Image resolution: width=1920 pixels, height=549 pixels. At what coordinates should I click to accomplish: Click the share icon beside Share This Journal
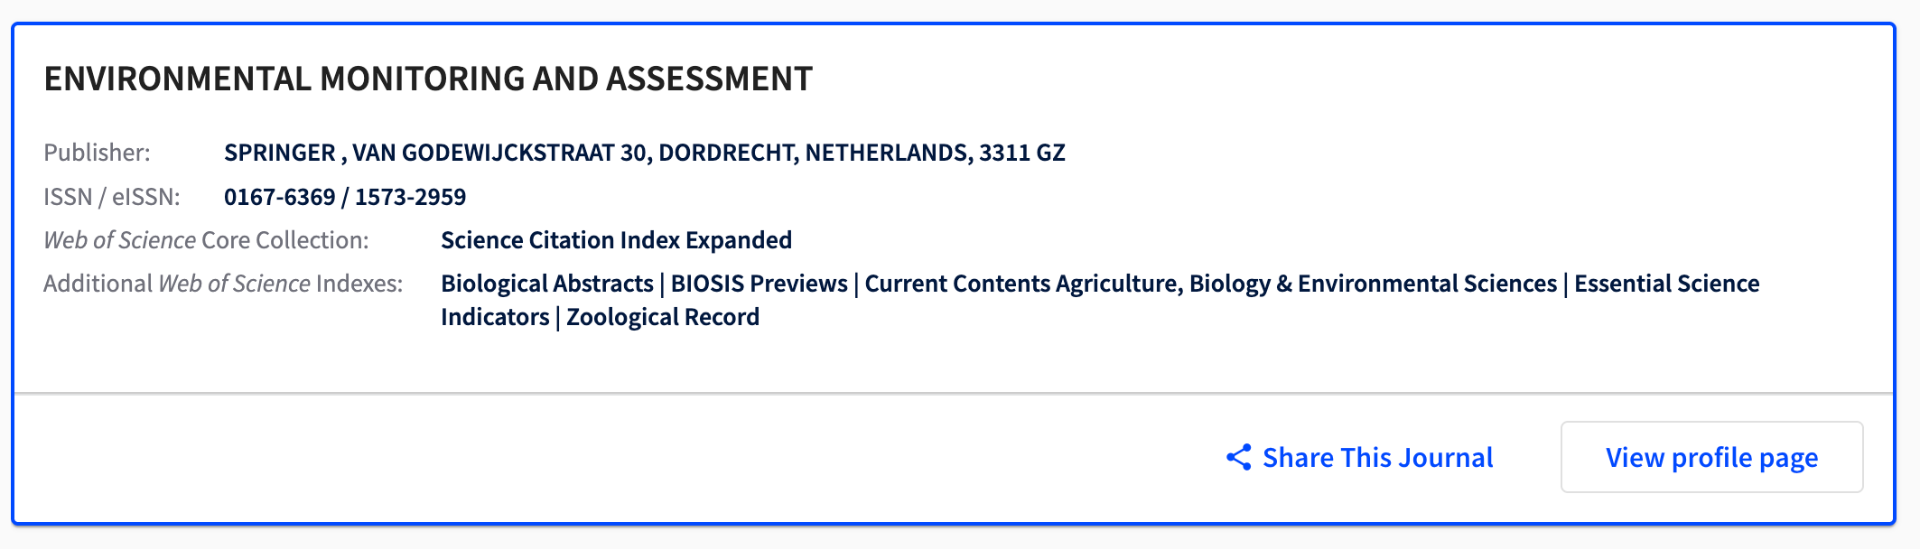pos(1238,458)
